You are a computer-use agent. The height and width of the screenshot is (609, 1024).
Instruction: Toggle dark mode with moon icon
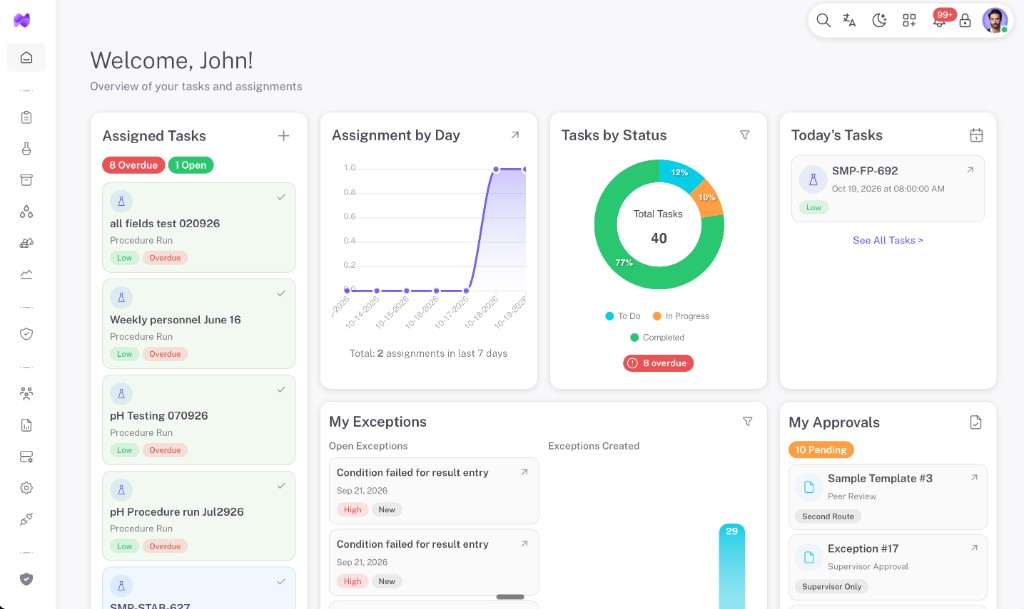tap(879, 21)
